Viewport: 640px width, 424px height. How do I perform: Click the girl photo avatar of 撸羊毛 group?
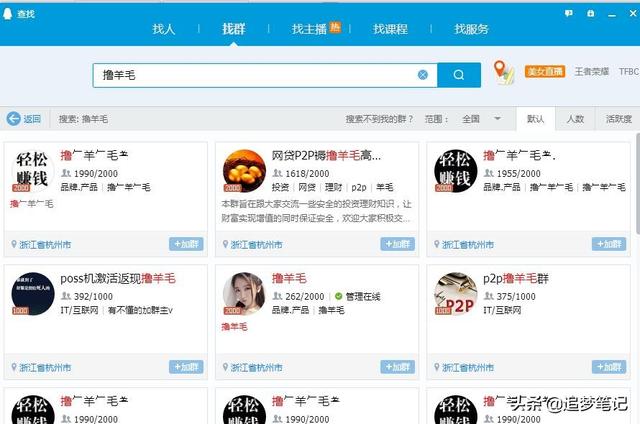click(x=243, y=294)
